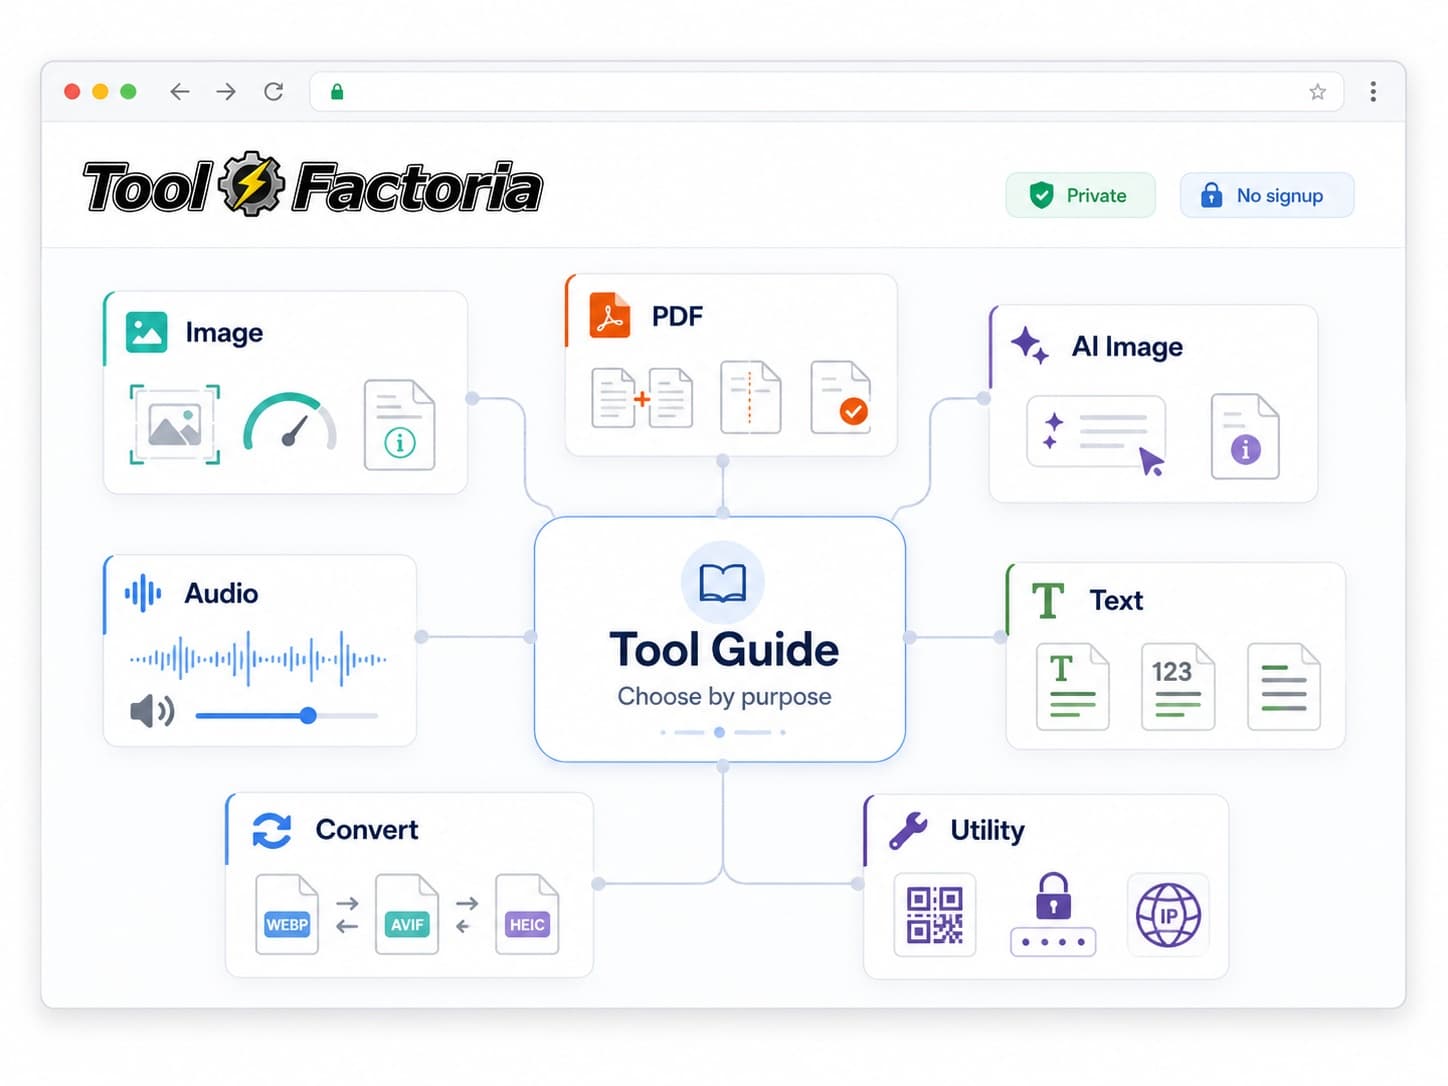Click the Image category picture icon
This screenshot has width=1448, height=1086.
[x=147, y=332]
